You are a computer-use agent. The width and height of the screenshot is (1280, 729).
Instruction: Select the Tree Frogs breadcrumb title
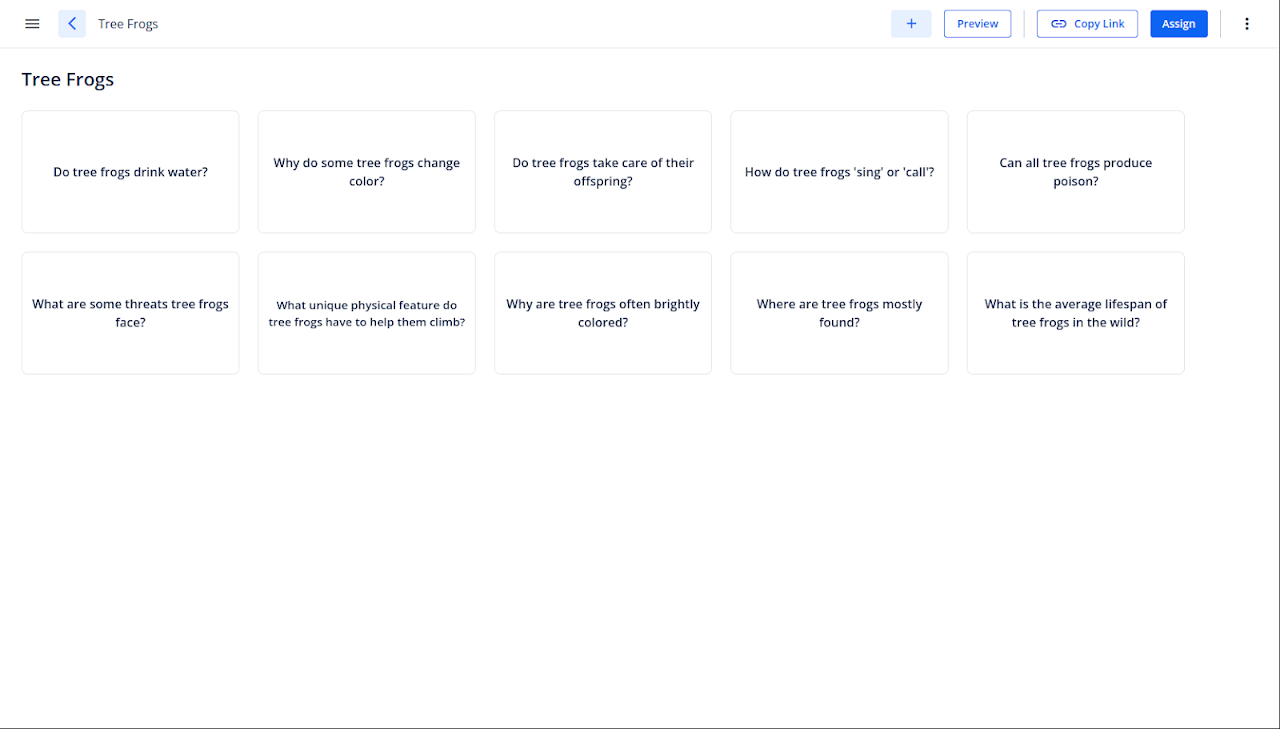(128, 24)
